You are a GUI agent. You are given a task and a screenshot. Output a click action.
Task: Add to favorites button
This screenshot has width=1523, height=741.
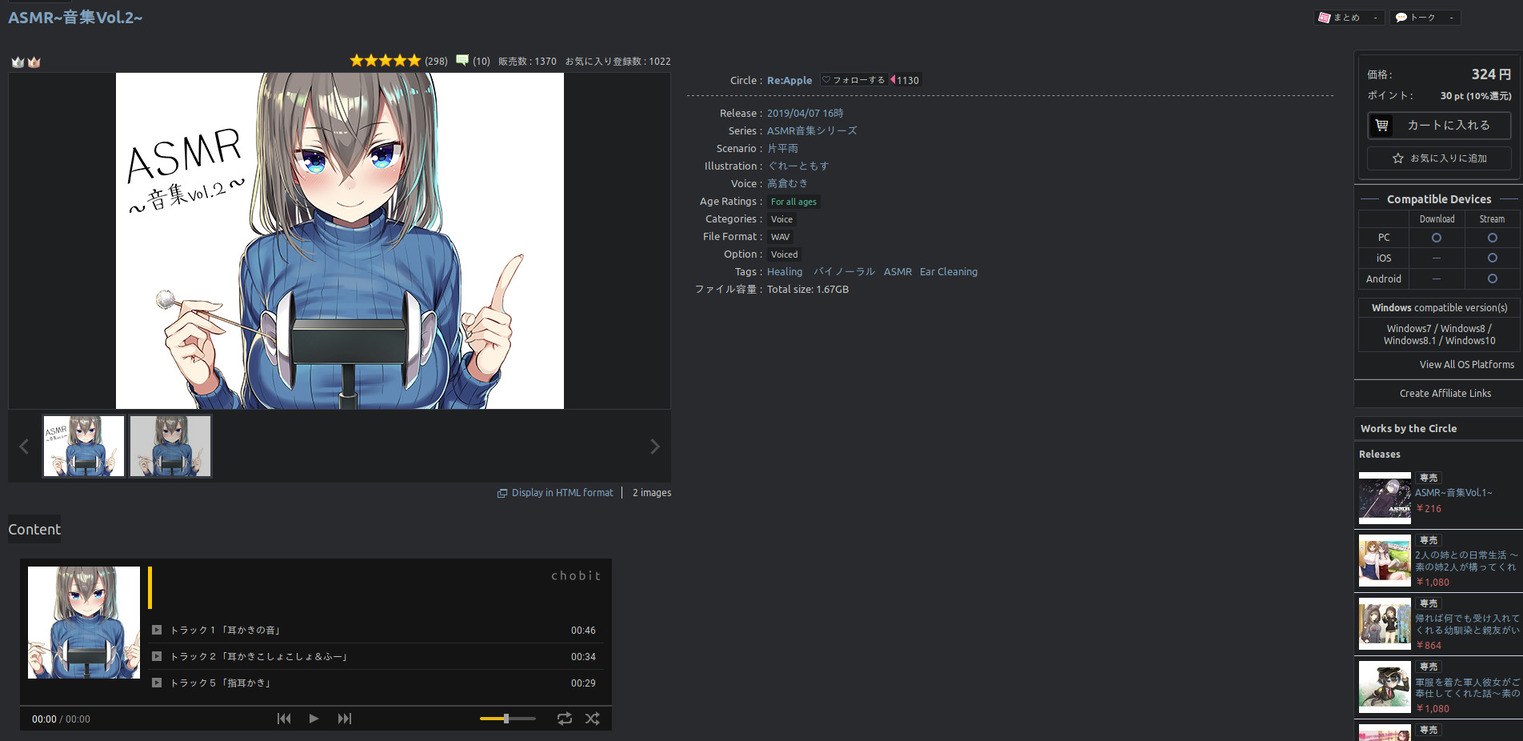[x=1439, y=158]
